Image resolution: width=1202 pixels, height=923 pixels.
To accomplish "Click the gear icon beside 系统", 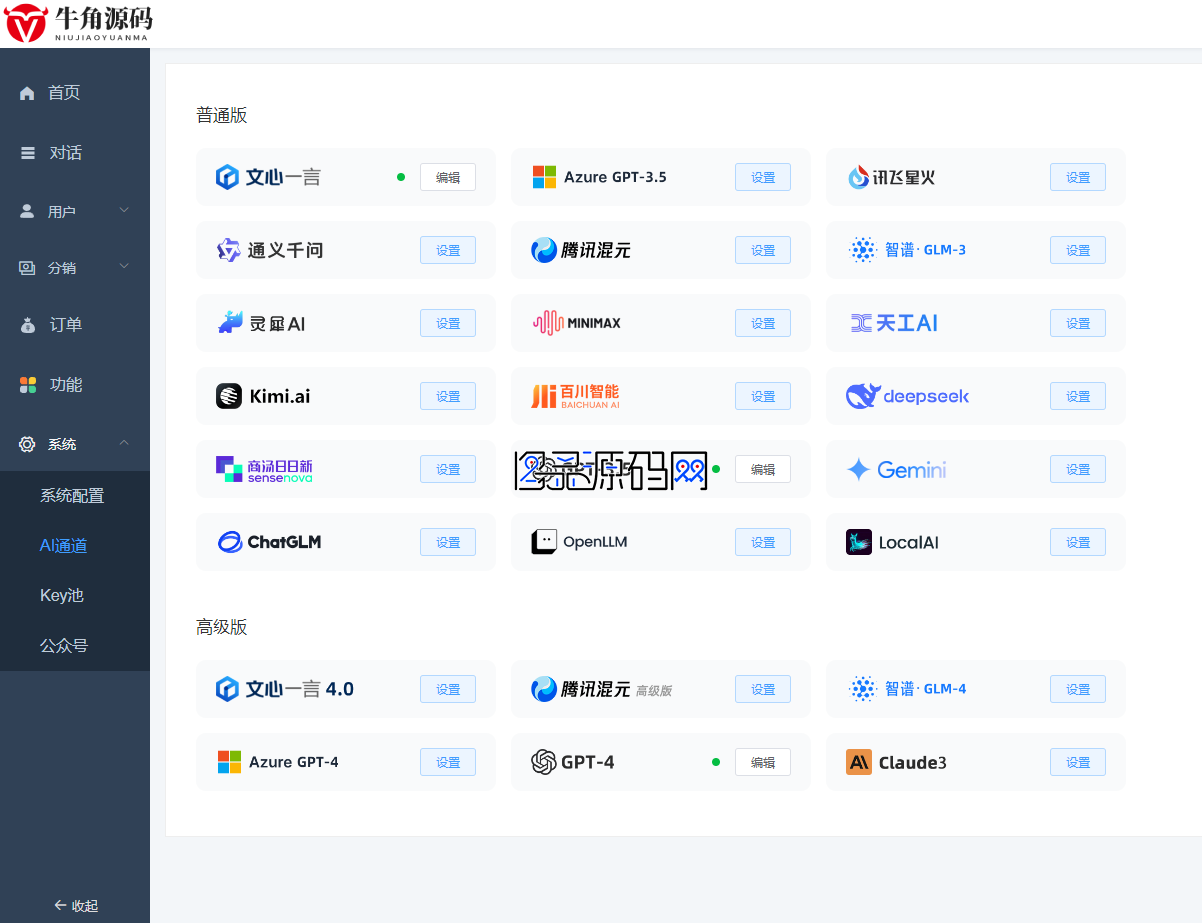I will [x=27, y=444].
